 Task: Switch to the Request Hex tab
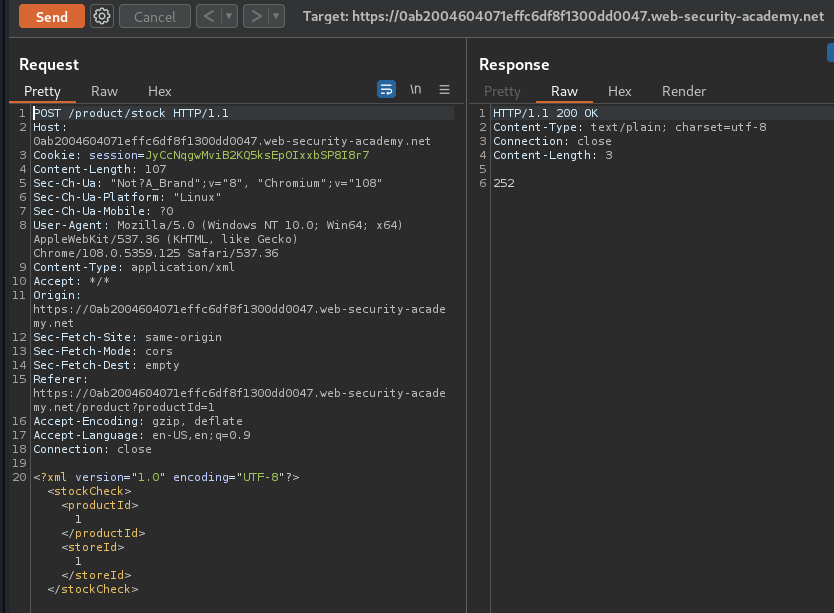click(x=160, y=92)
